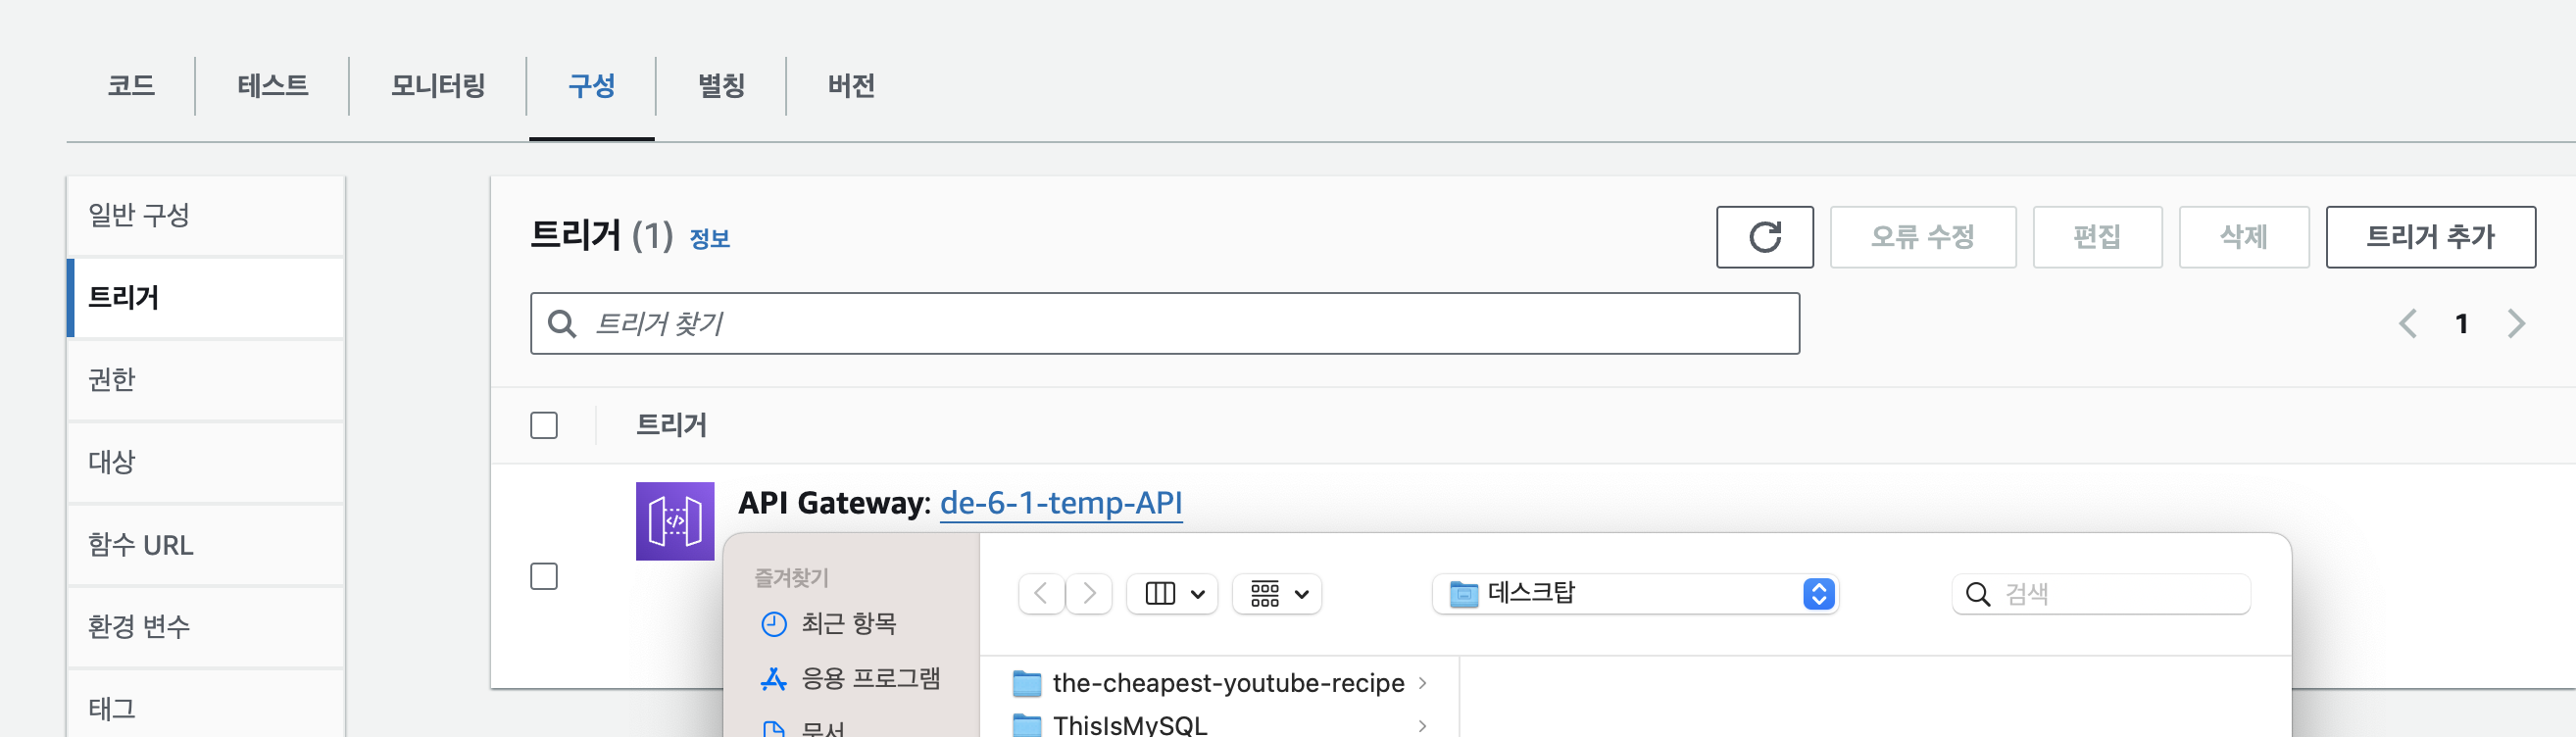Image resolution: width=2576 pixels, height=737 pixels.
Task: Click the 삭제 button
Action: pos(2243,237)
